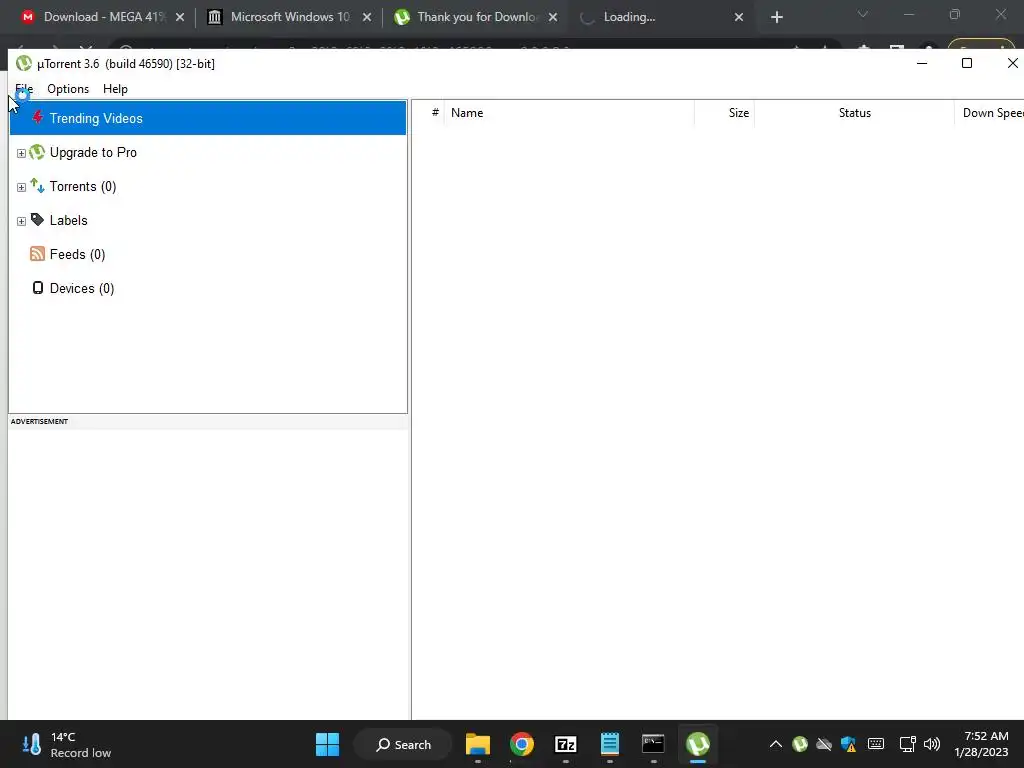Click the Labels tag icon
1024x768 pixels.
pyautogui.click(x=37, y=220)
